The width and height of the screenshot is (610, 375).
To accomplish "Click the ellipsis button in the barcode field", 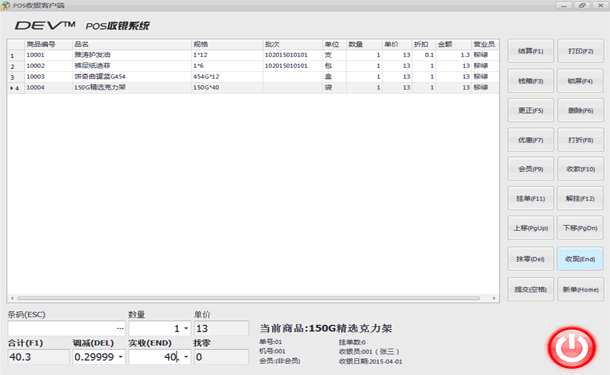I will 120,329.
